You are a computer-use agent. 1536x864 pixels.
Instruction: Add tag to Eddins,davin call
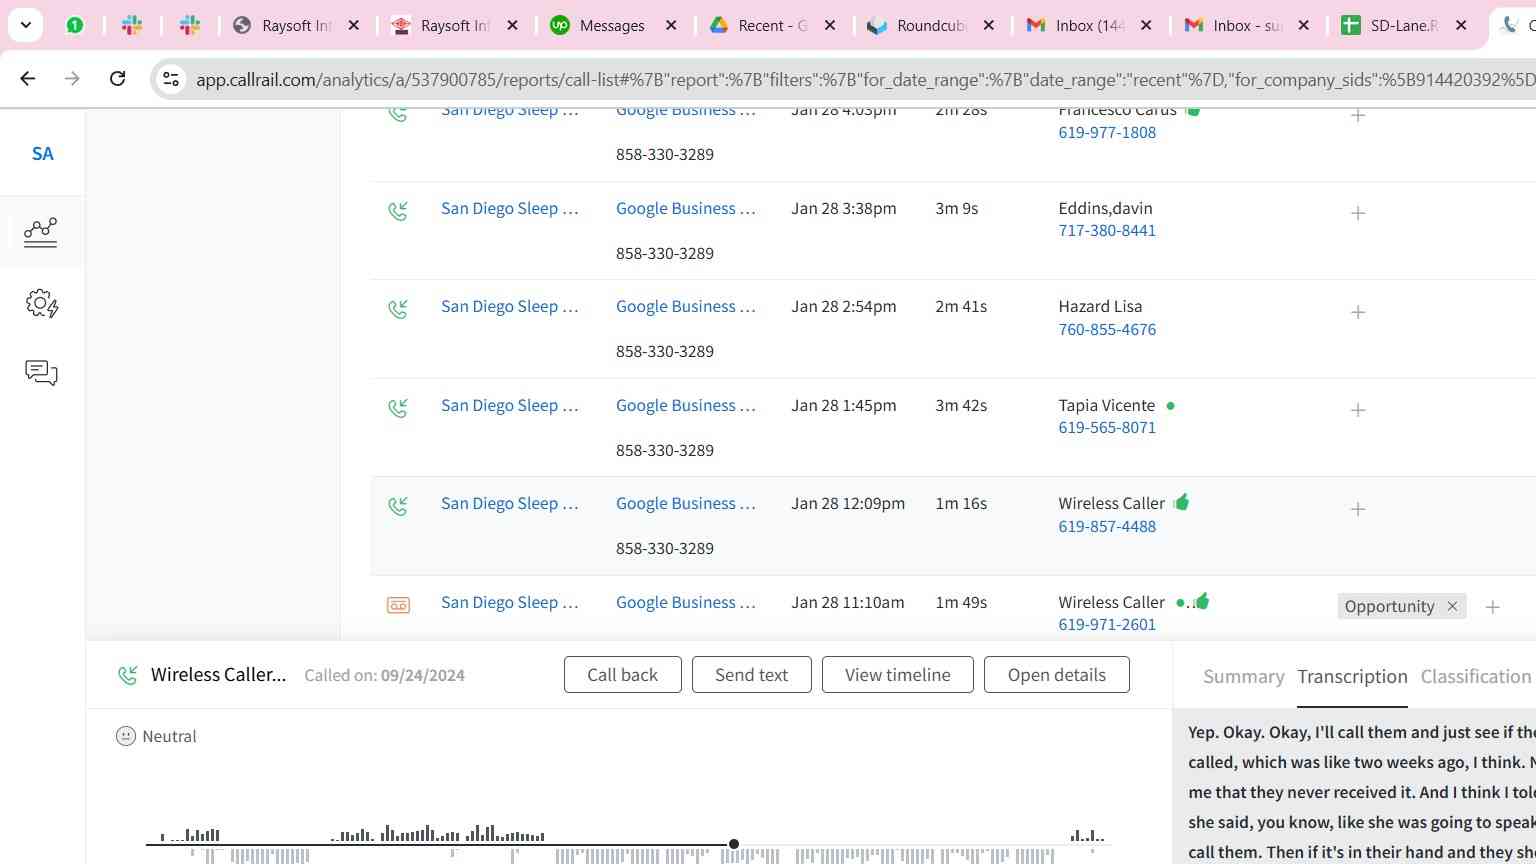point(1358,213)
